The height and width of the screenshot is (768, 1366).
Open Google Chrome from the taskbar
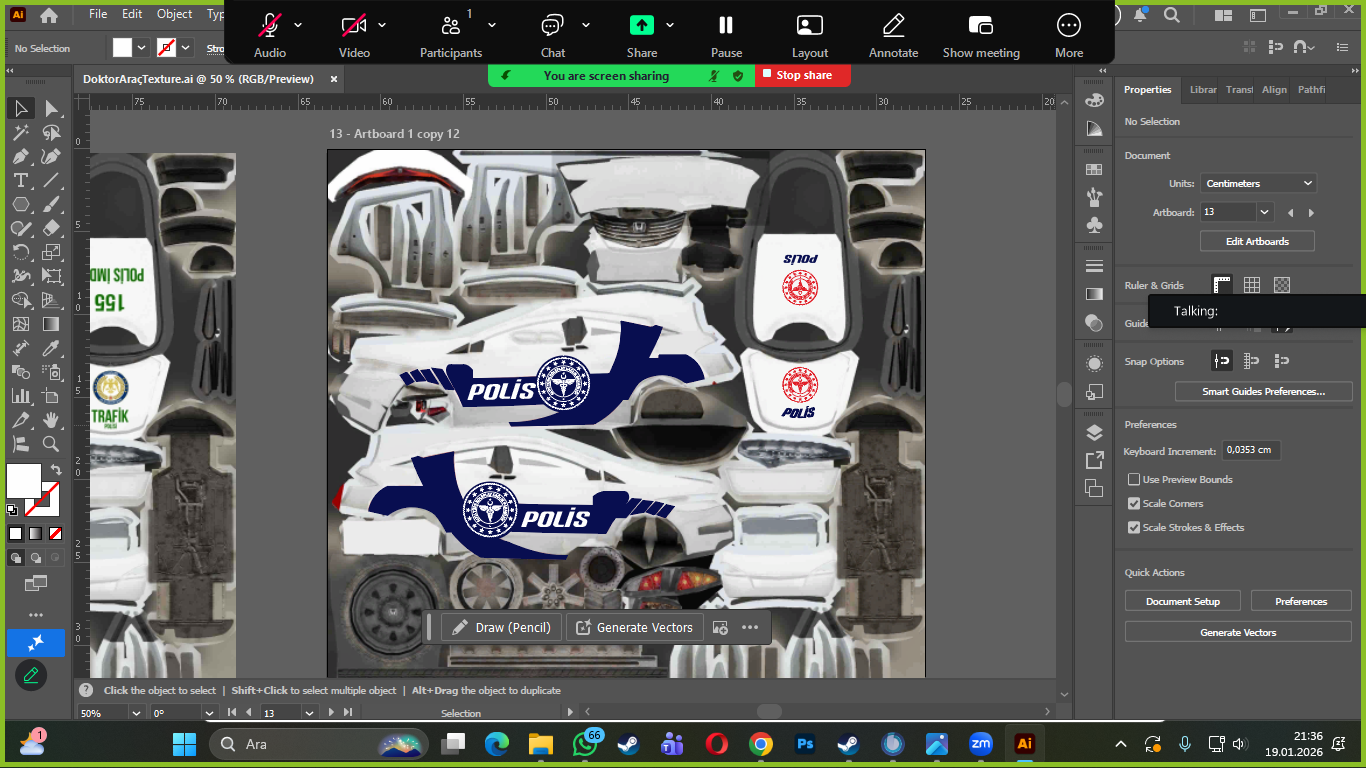coord(761,744)
